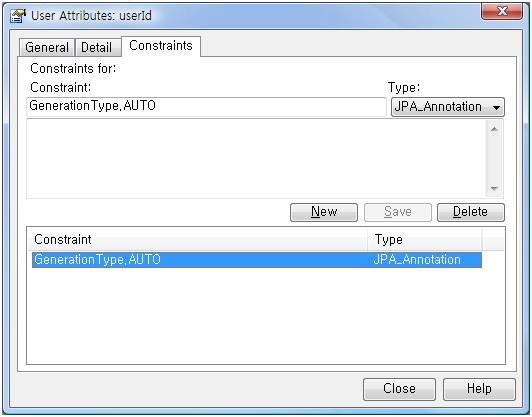Viewport: 532px width, 417px height.
Task: Click the User Attributes dialog title icon
Action: (18, 16)
